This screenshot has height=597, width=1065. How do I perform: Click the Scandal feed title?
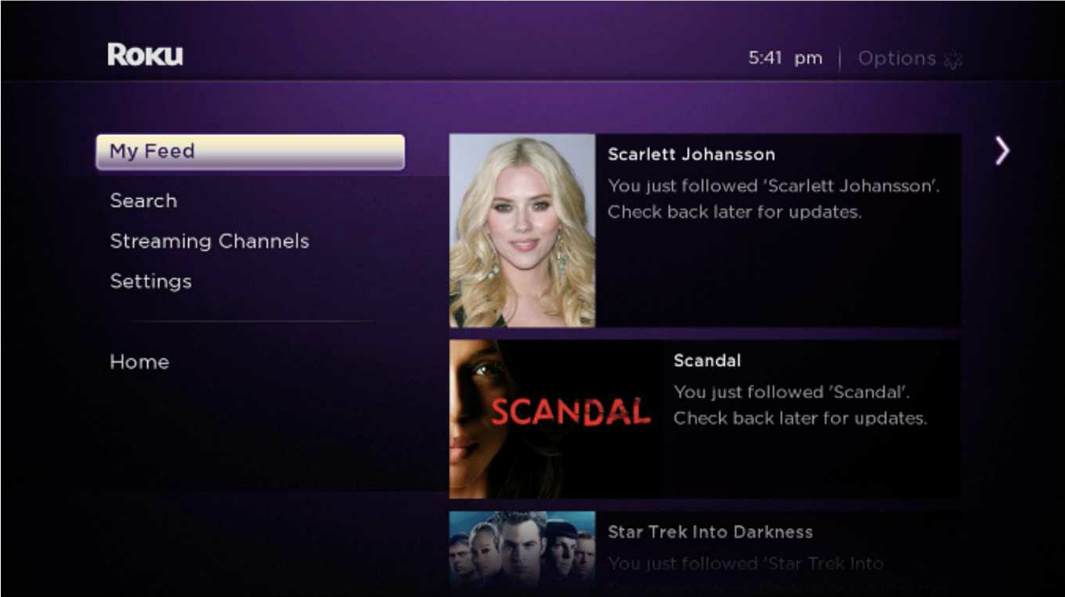pos(706,361)
